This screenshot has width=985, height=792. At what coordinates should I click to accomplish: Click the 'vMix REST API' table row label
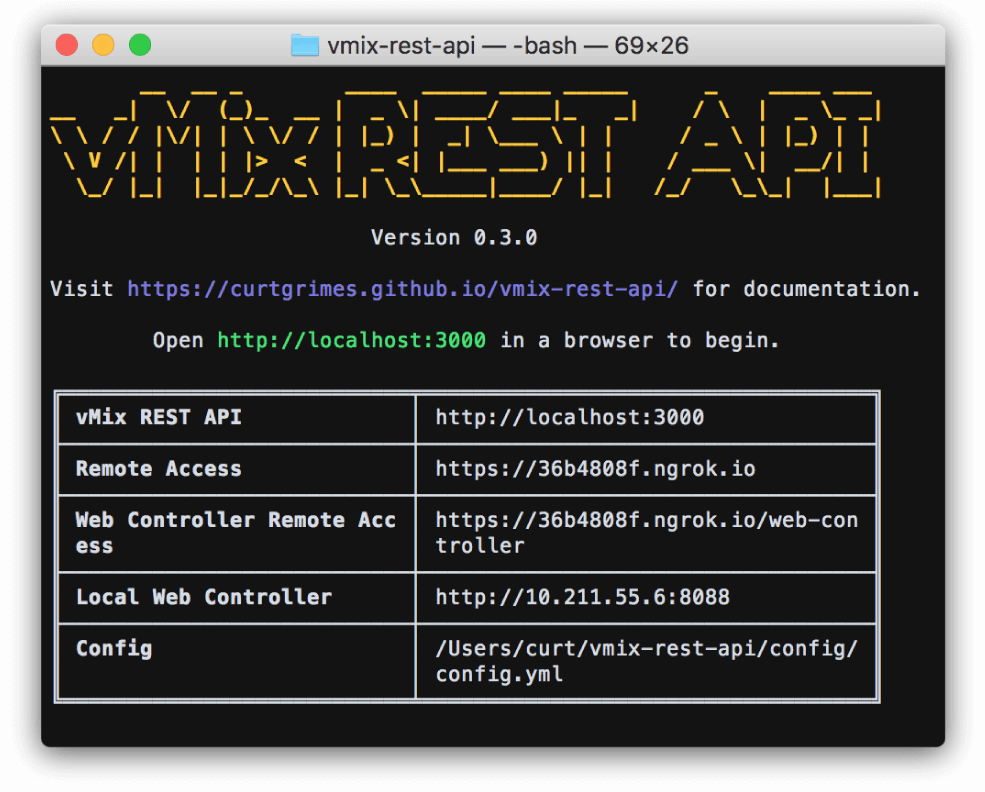[159, 417]
